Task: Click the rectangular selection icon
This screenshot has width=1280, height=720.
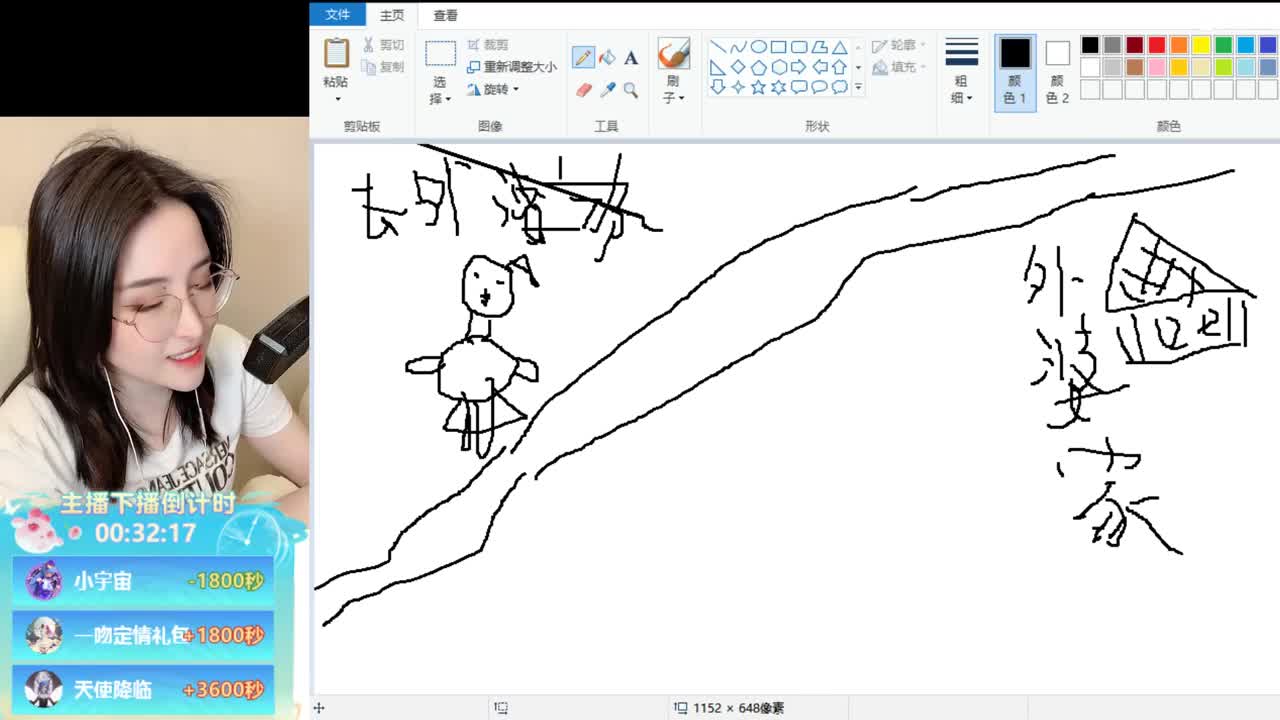Action: (x=440, y=54)
